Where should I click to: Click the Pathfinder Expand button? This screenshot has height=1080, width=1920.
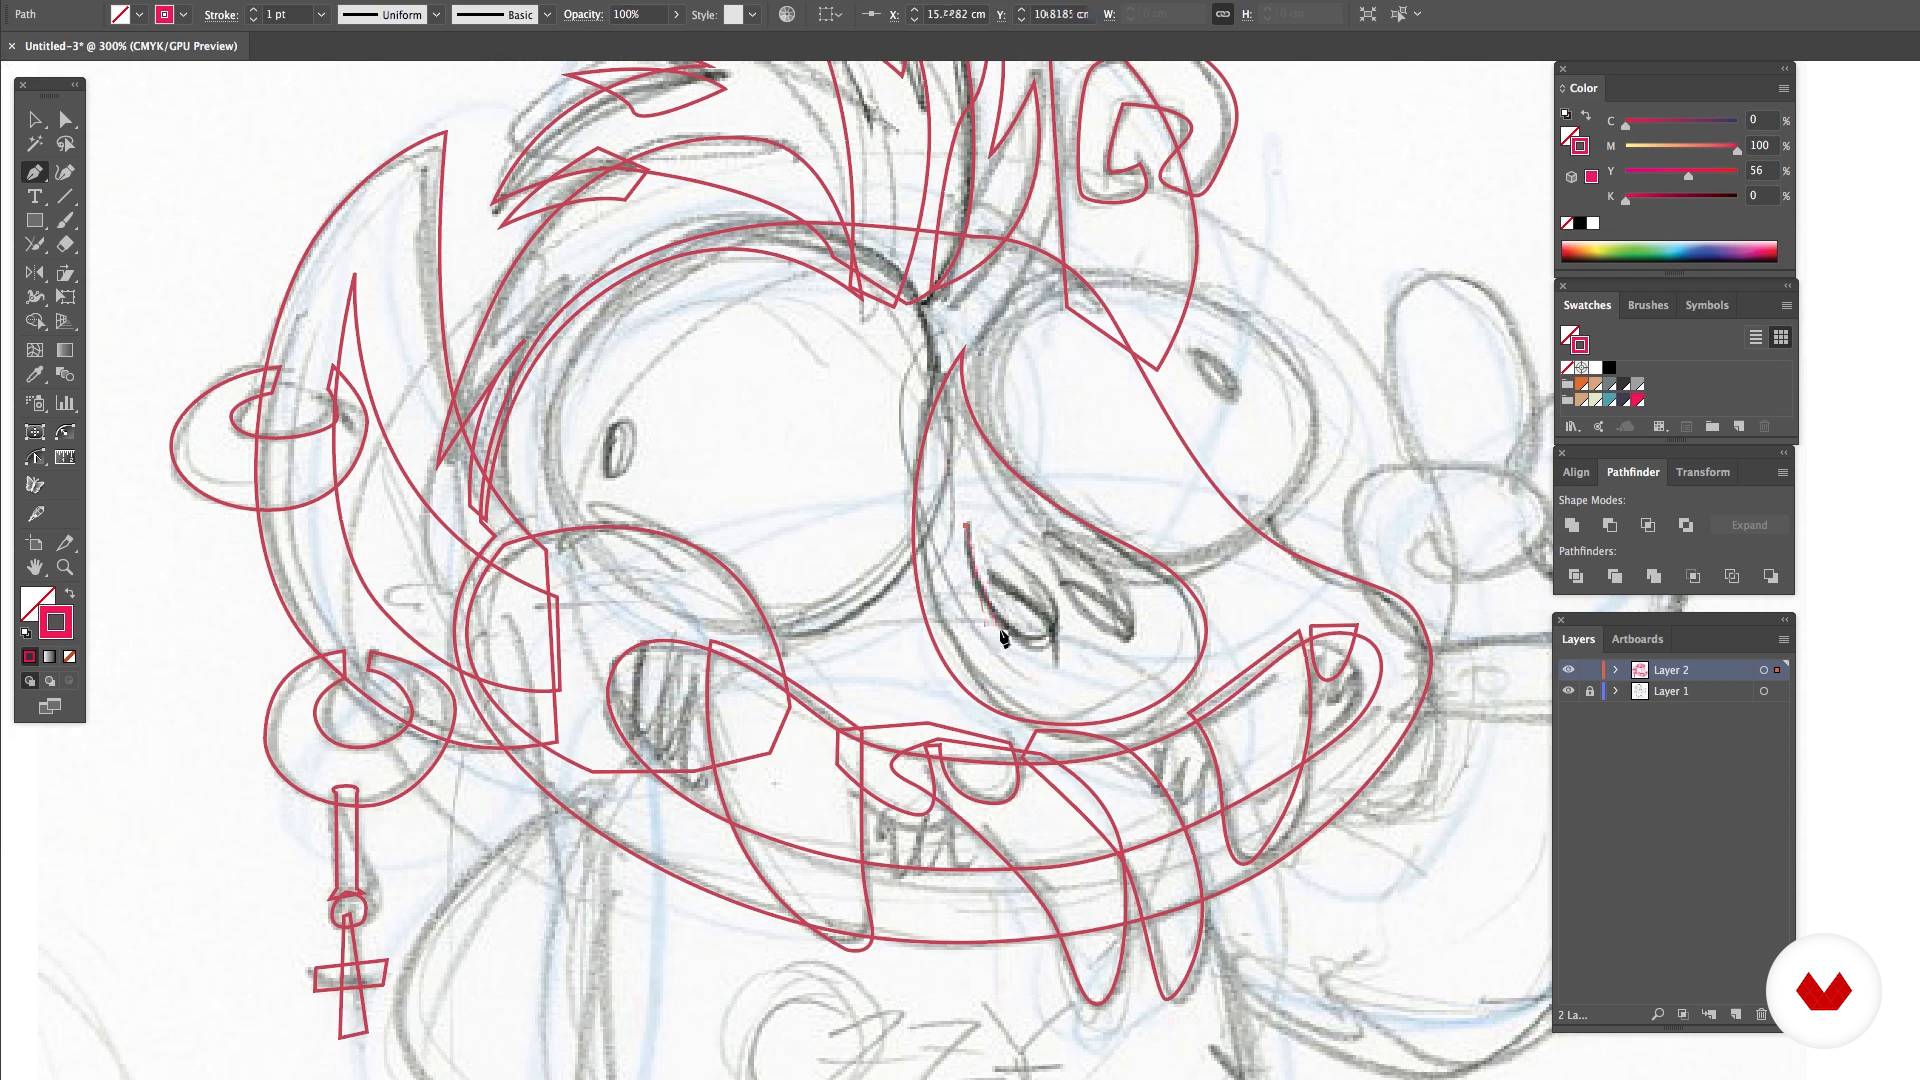pos(1749,525)
